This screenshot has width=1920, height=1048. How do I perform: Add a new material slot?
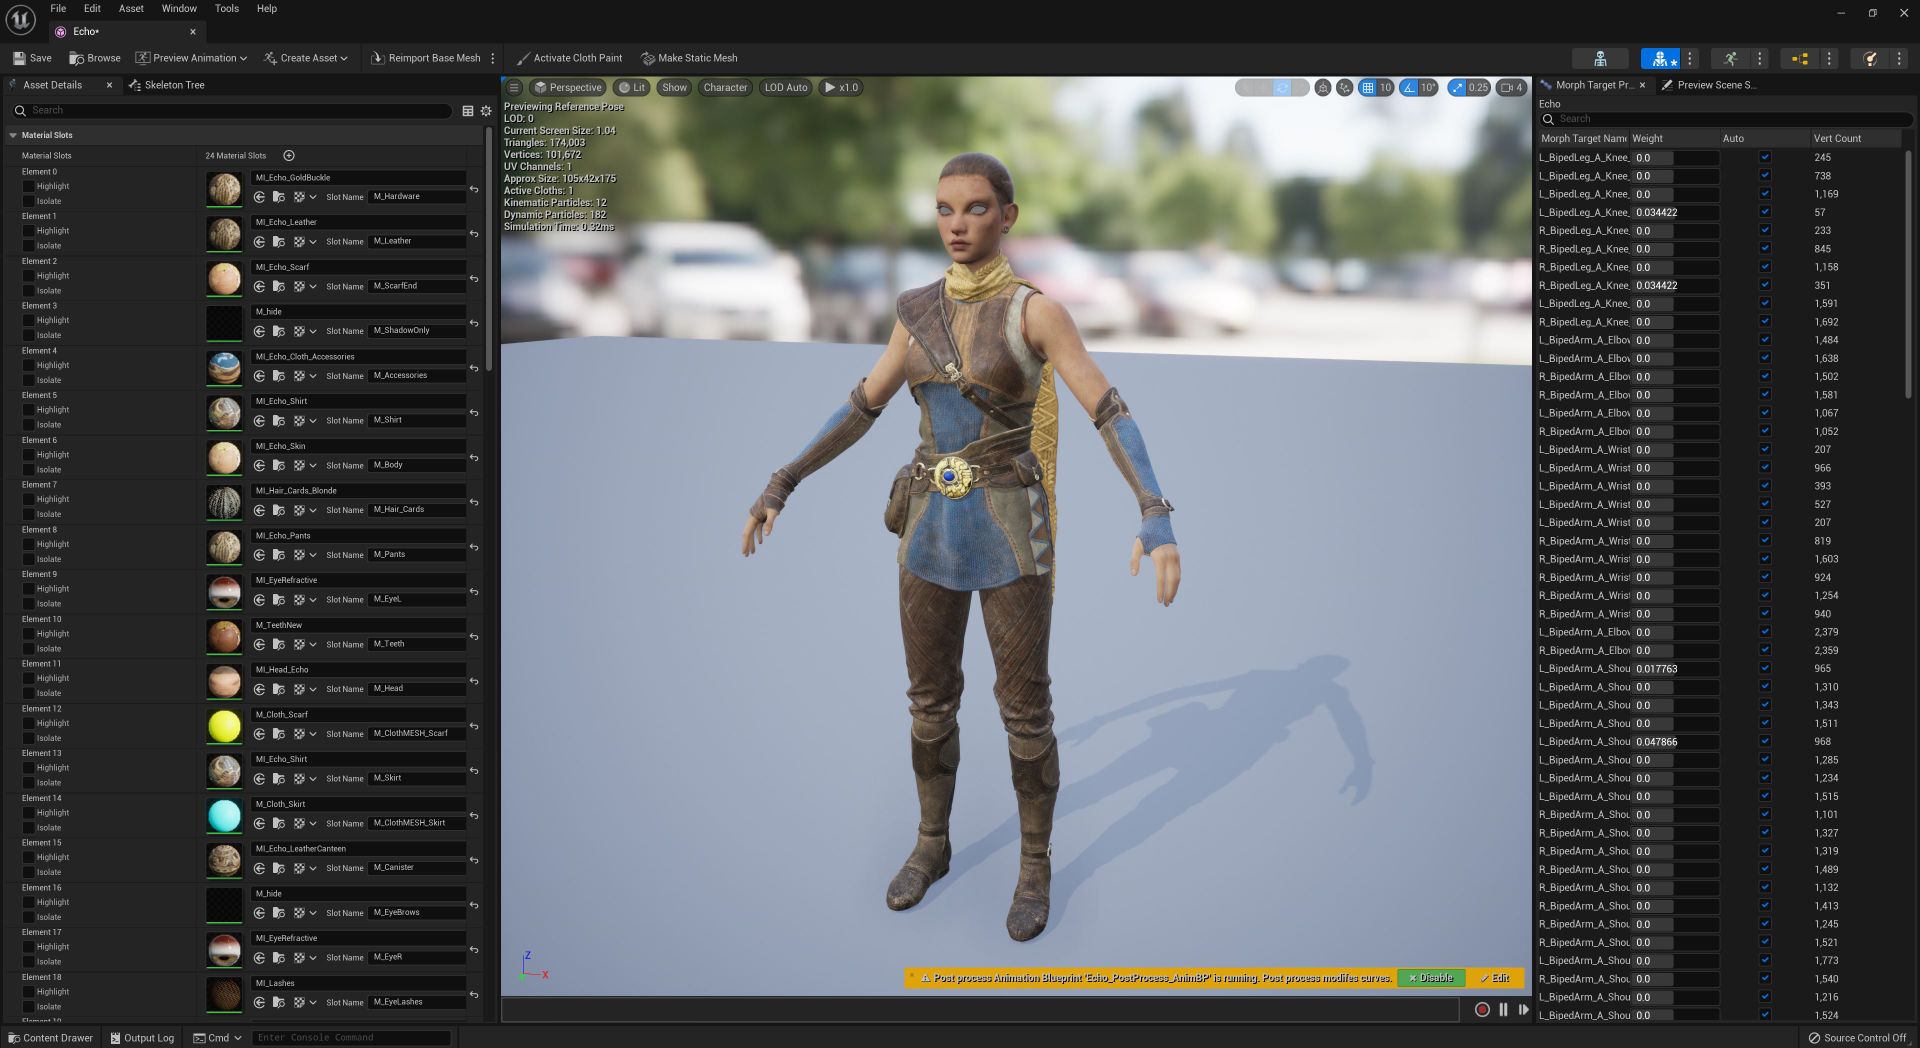(x=289, y=155)
